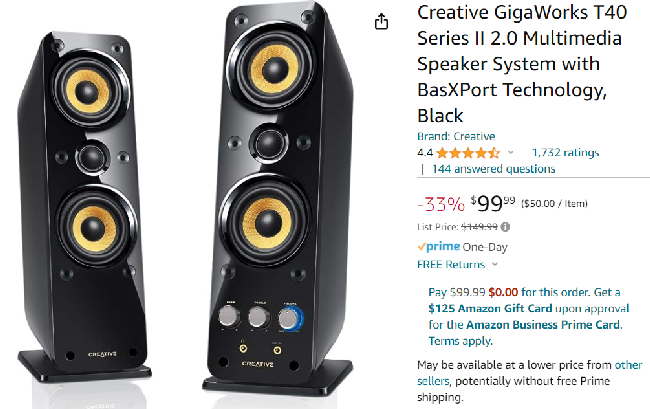
Task: Expand the FREE Returns dropdown arrow
Action: (494, 265)
